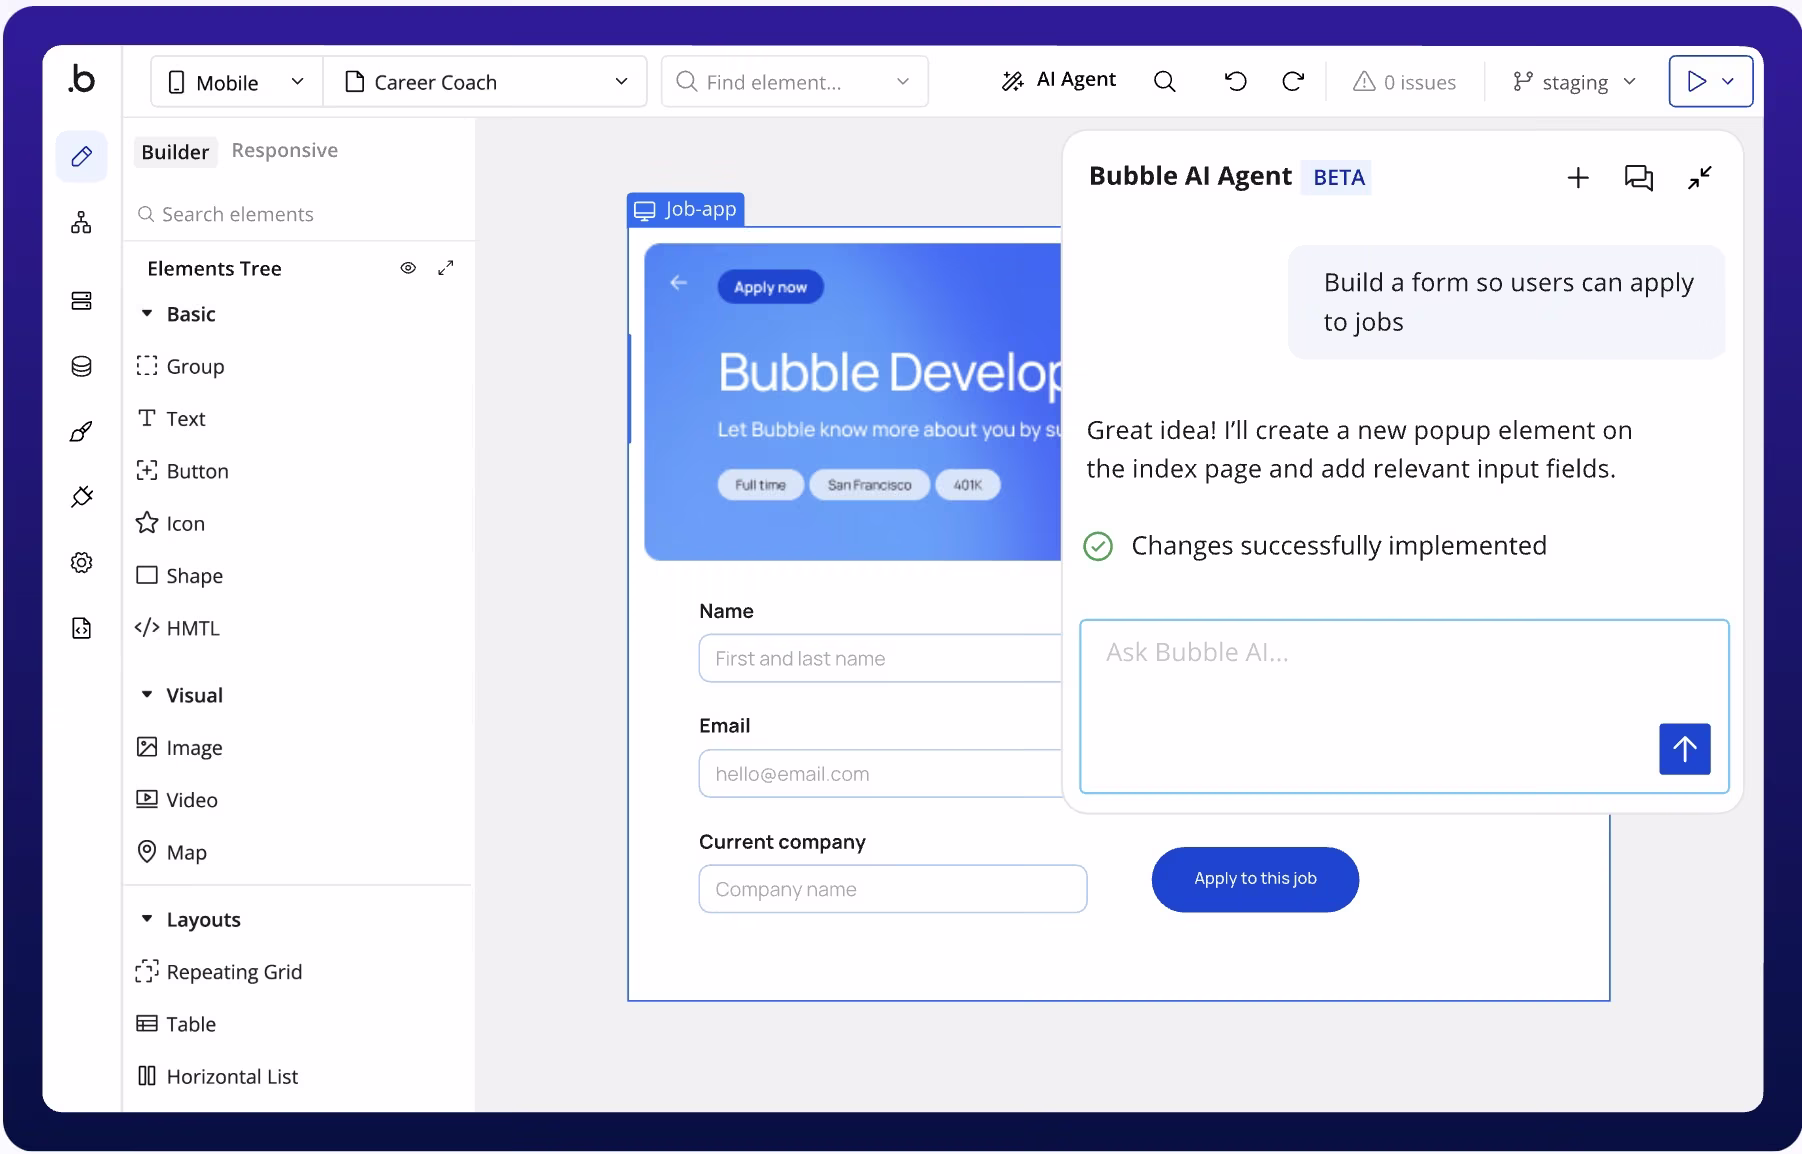The height and width of the screenshot is (1154, 1802).
Task: Open the Data database icon in sidebar
Action: pos(82,366)
